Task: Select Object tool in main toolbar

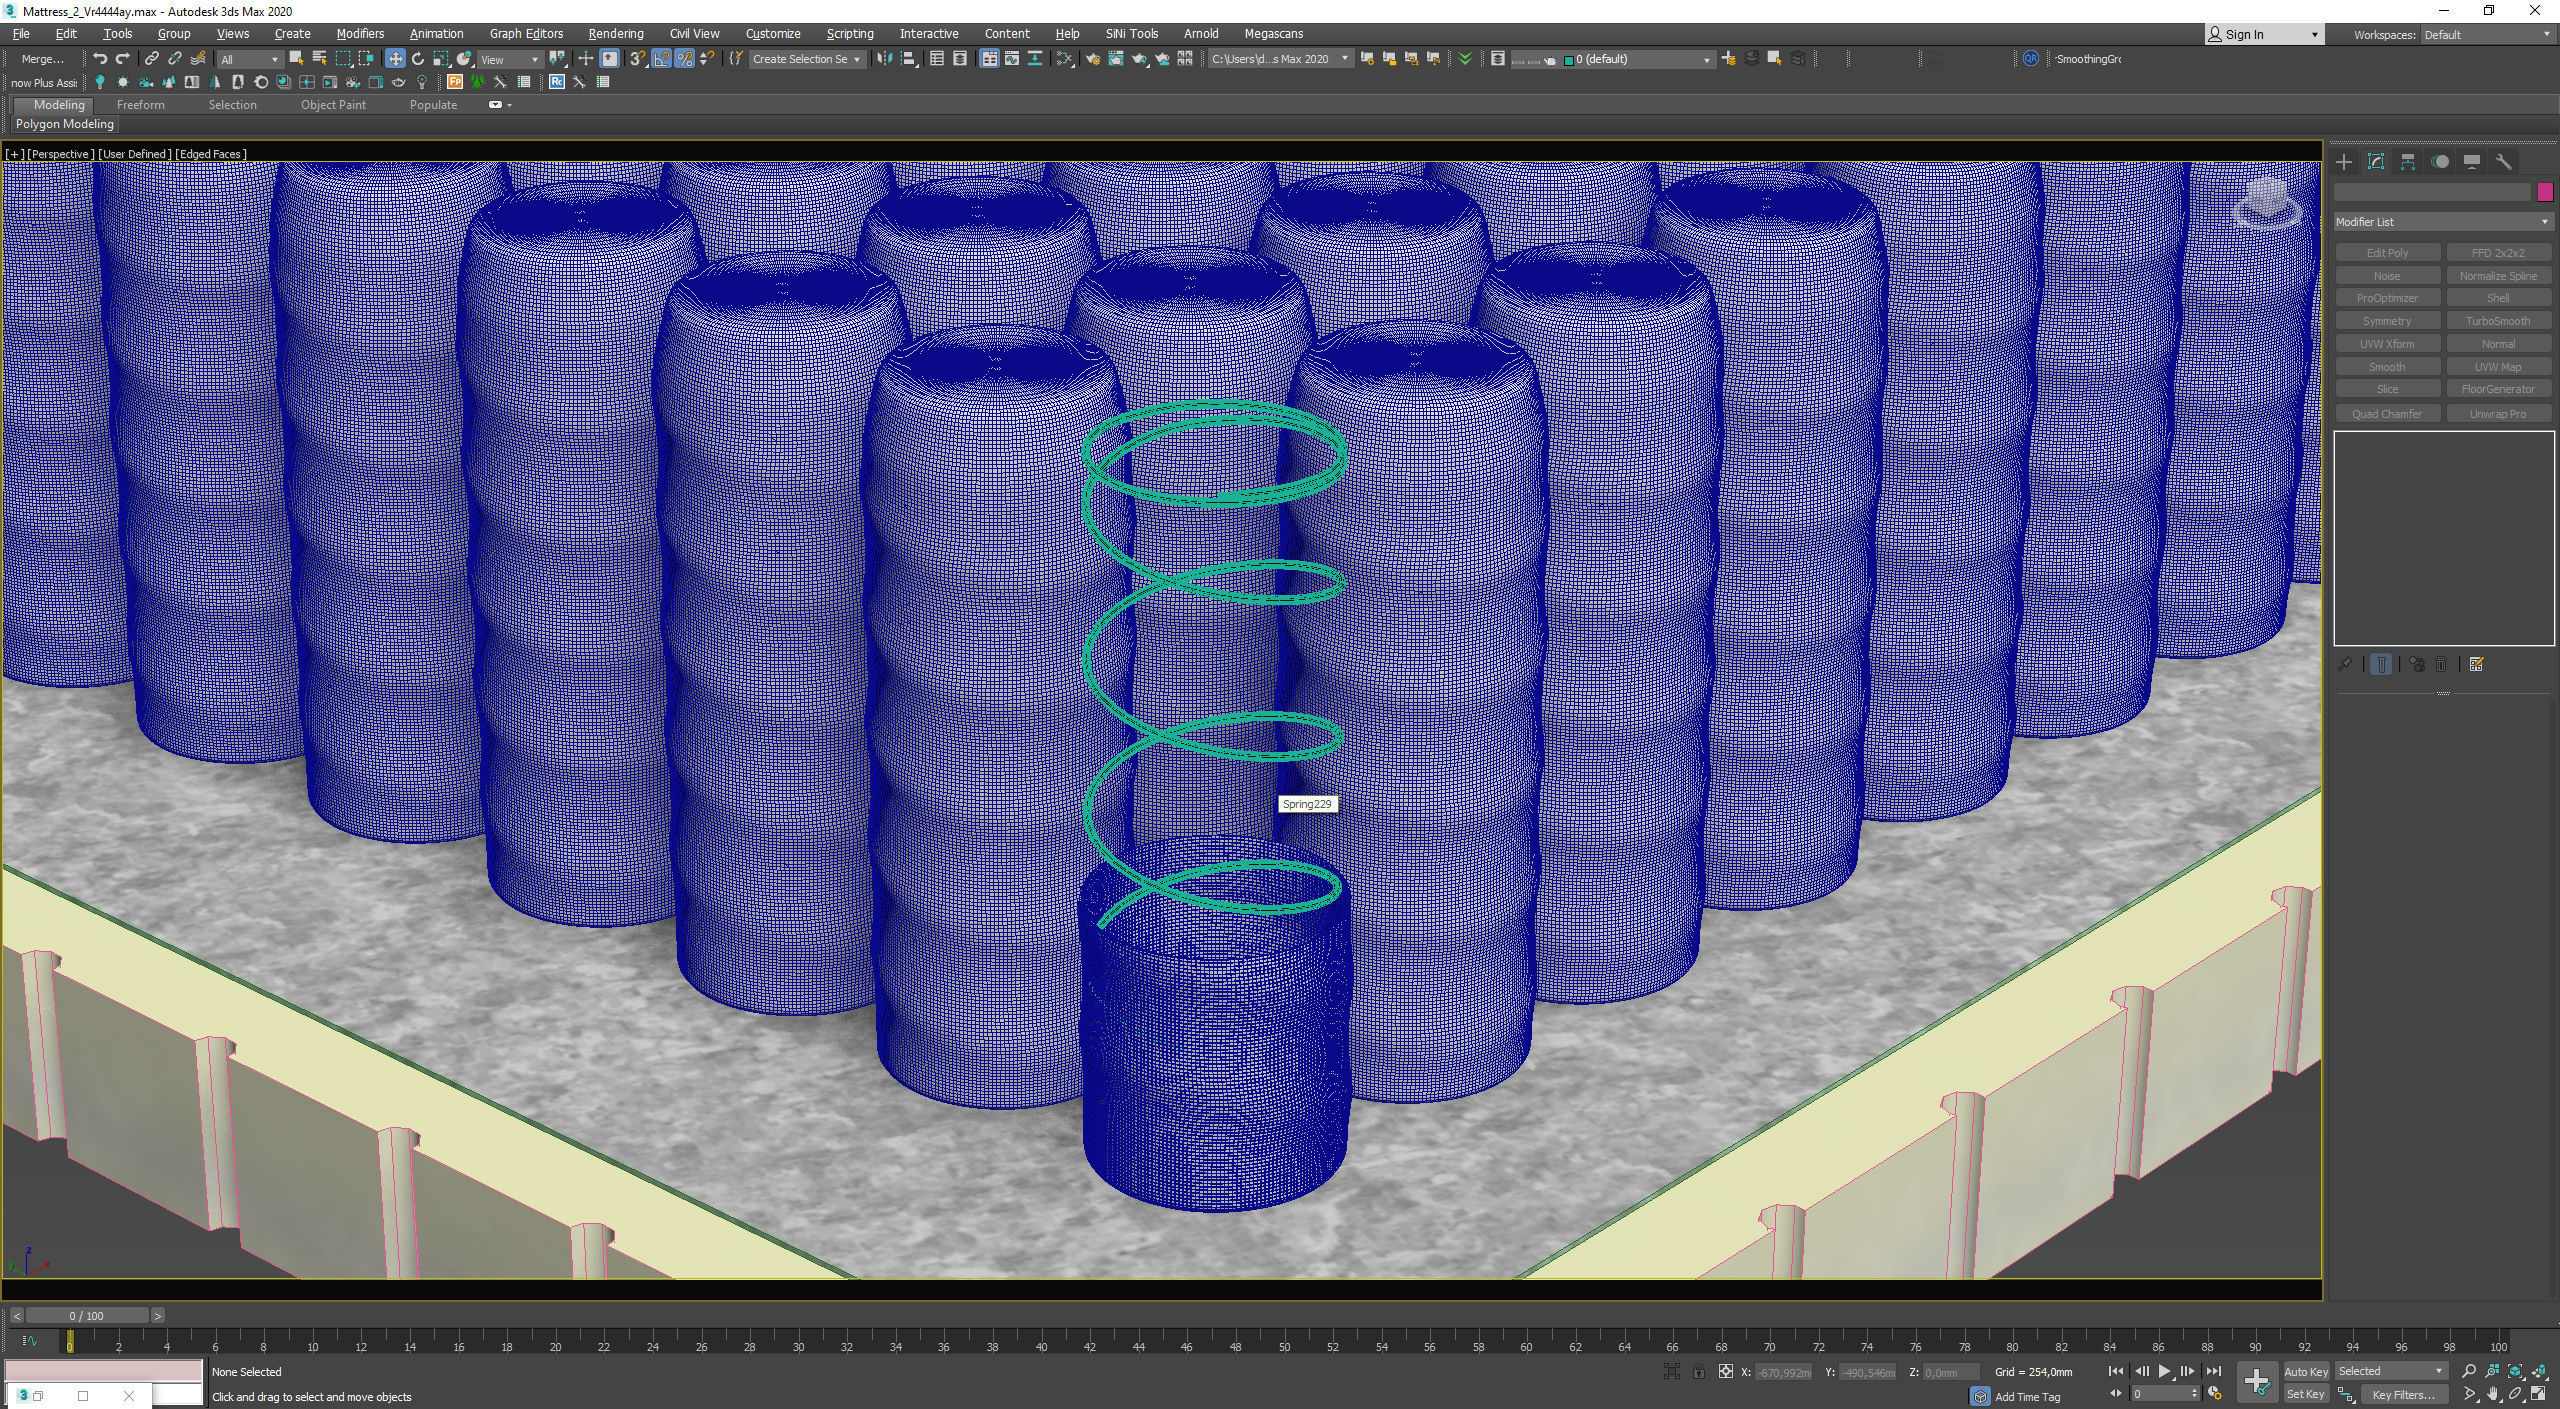Action: coord(296,59)
